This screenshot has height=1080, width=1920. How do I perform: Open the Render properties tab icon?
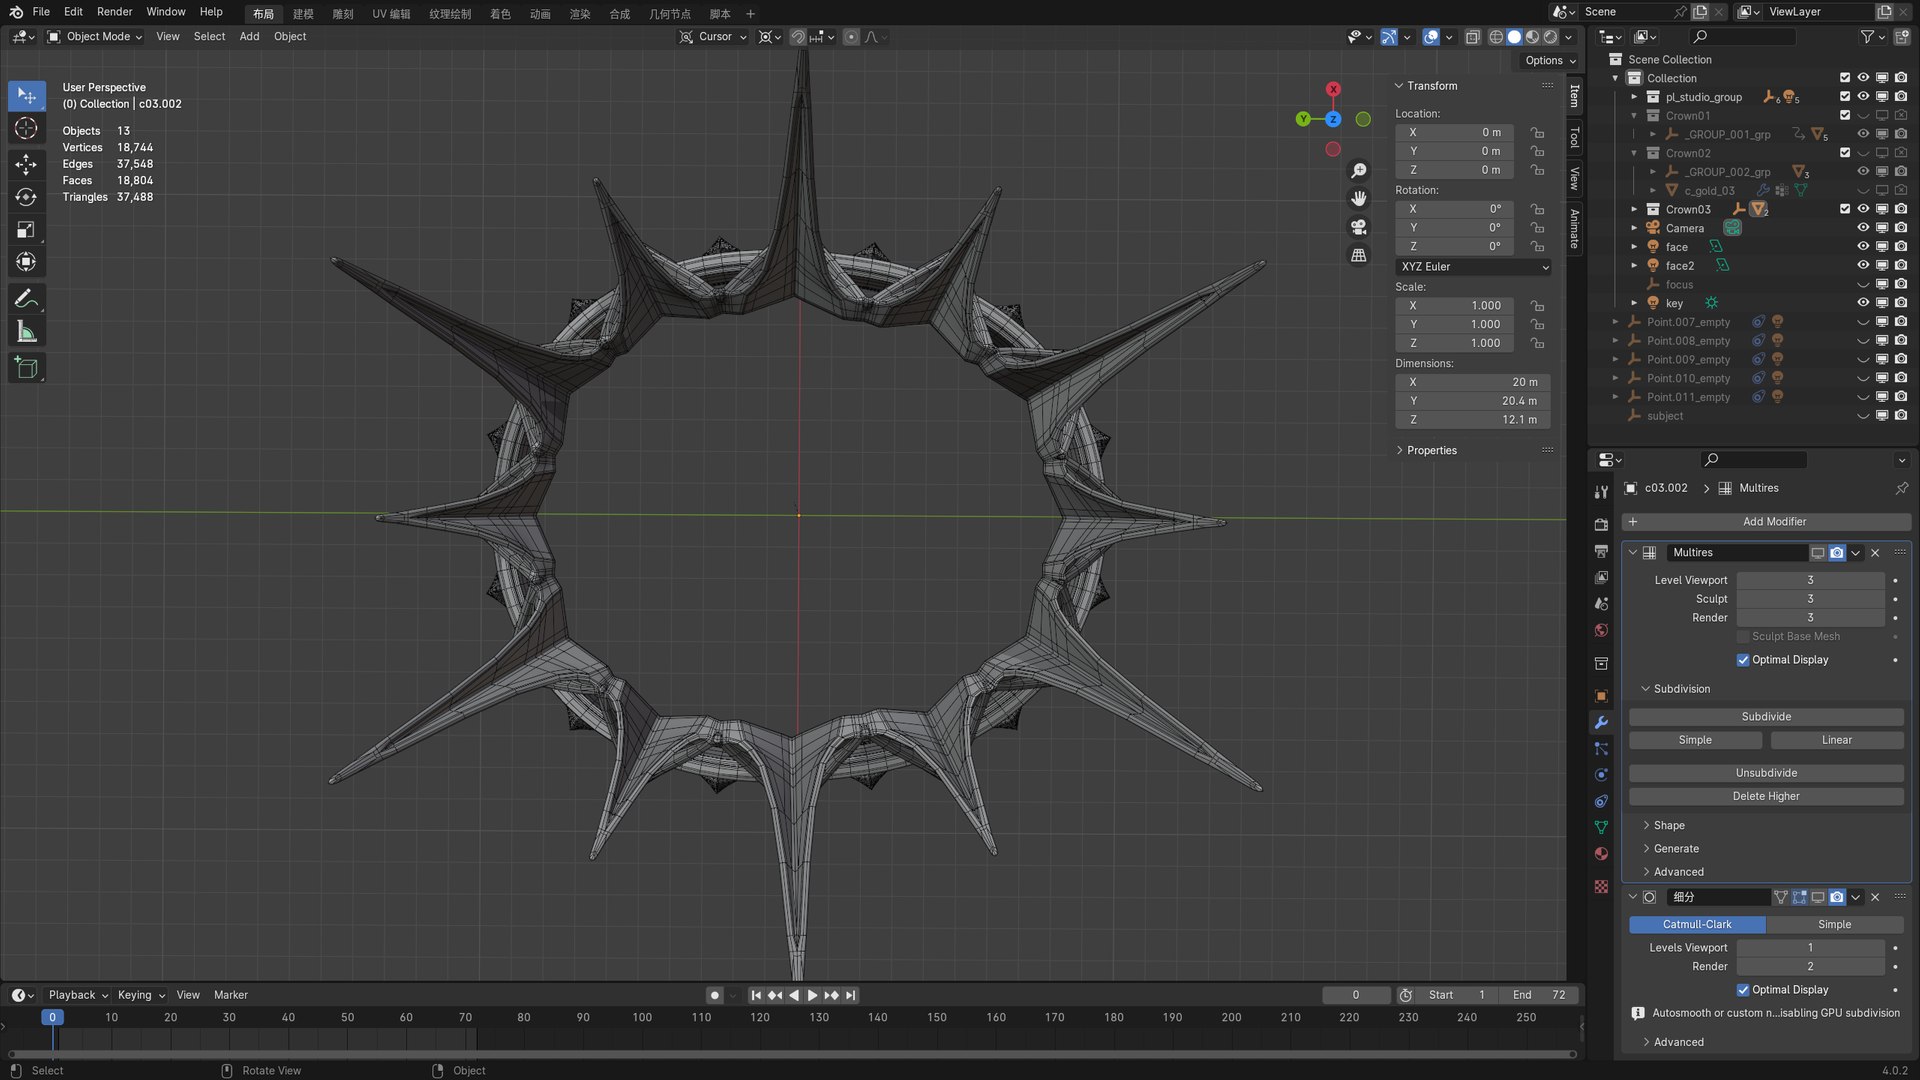pos(1601,525)
